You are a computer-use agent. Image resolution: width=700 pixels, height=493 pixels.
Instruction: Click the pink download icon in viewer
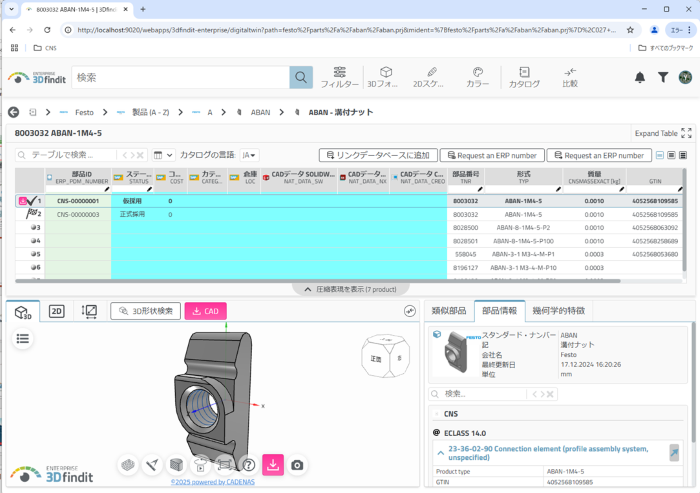tap(273, 465)
